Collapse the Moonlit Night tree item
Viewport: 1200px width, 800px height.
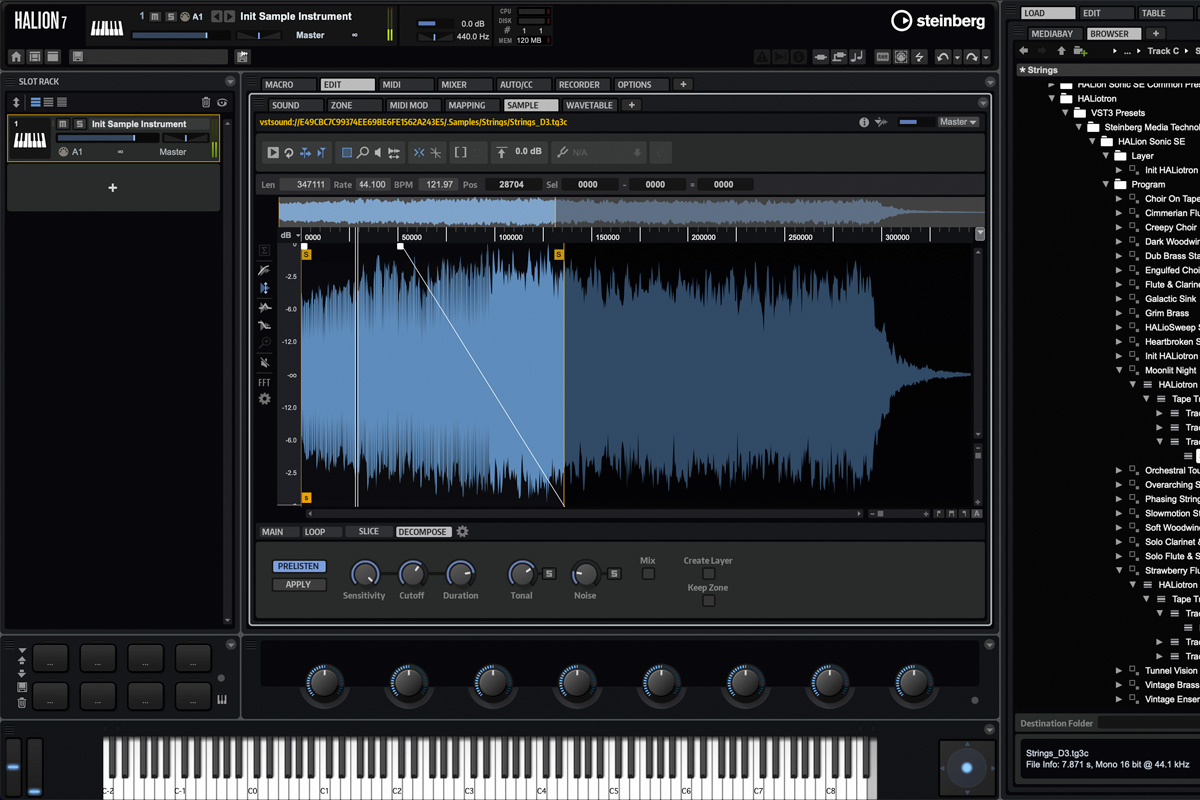[x=1120, y=370]
